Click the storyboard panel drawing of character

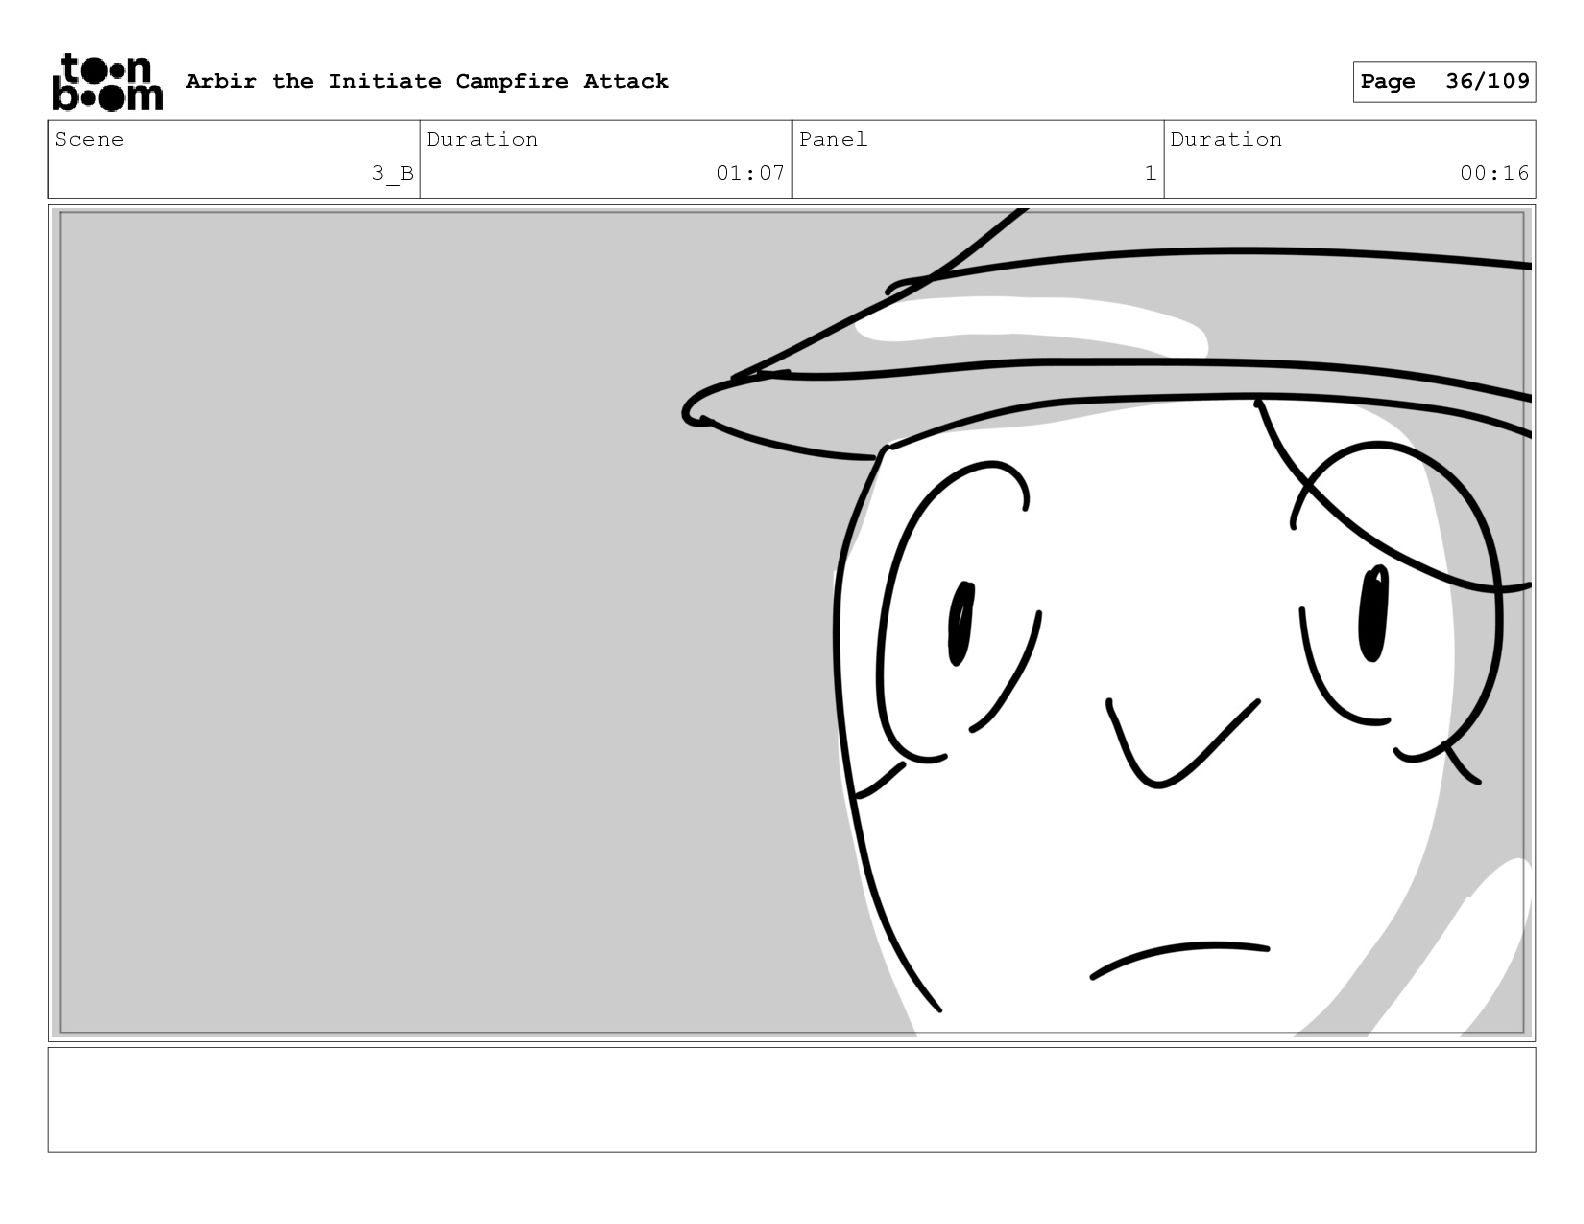point(792,623)
